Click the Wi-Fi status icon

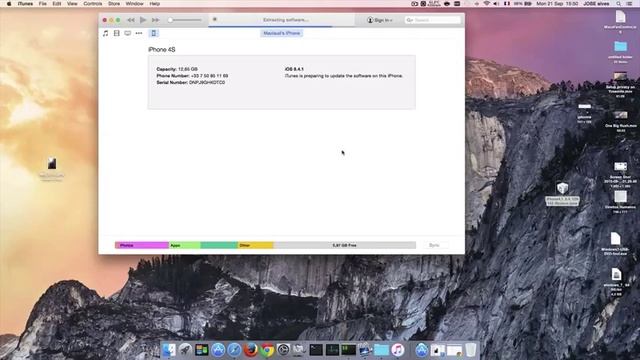(x=487, y=4)
